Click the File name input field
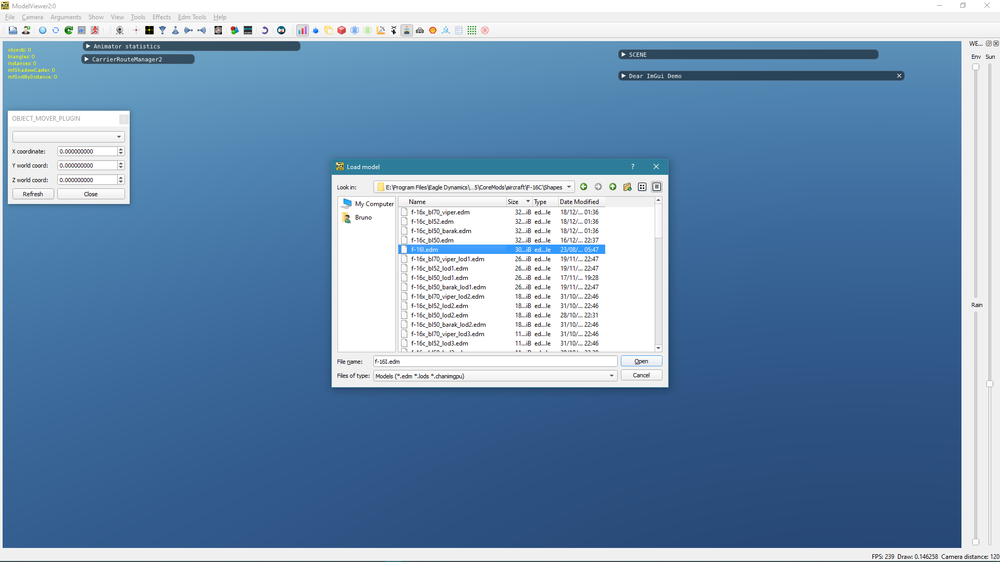Viewport: 1000px width, 562px height. click(495, 361)
